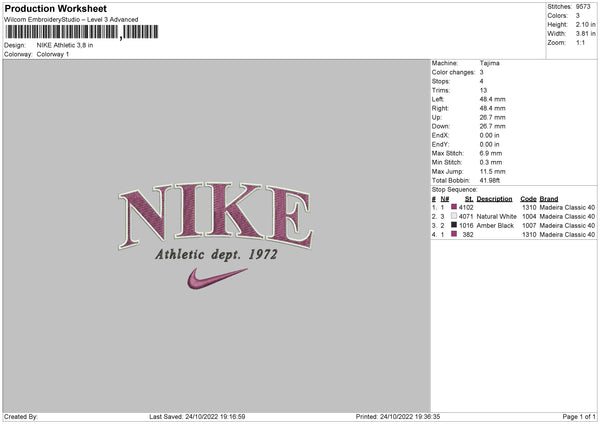Screen dimensions: 600x424
Task: Select the Natural White color swatch
Action: (454, 216)
